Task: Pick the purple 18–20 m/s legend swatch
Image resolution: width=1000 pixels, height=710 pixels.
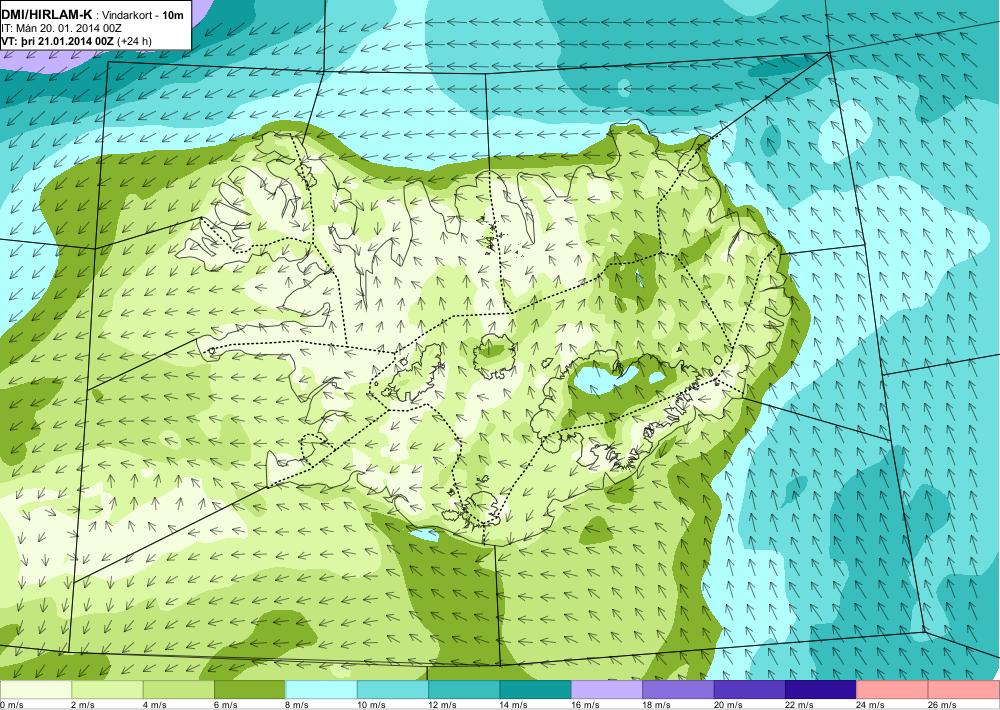Action: (679, 690)
